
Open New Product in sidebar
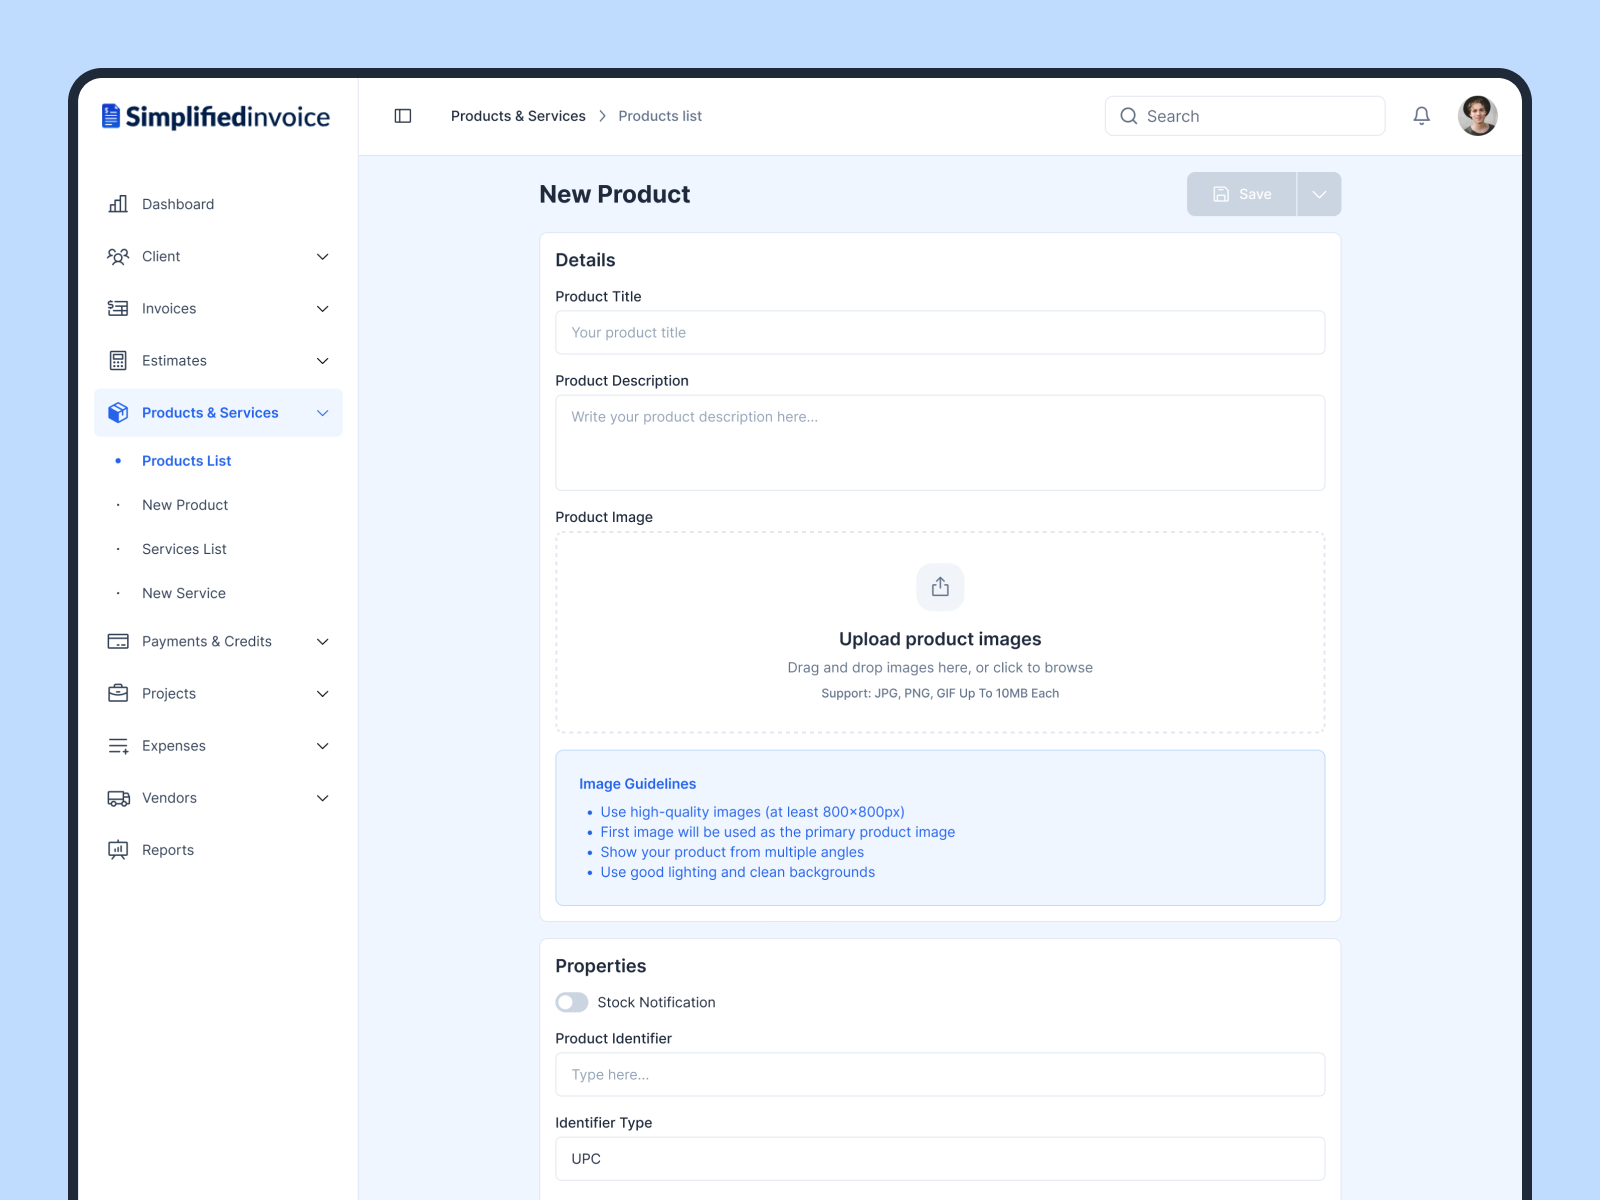185,505
